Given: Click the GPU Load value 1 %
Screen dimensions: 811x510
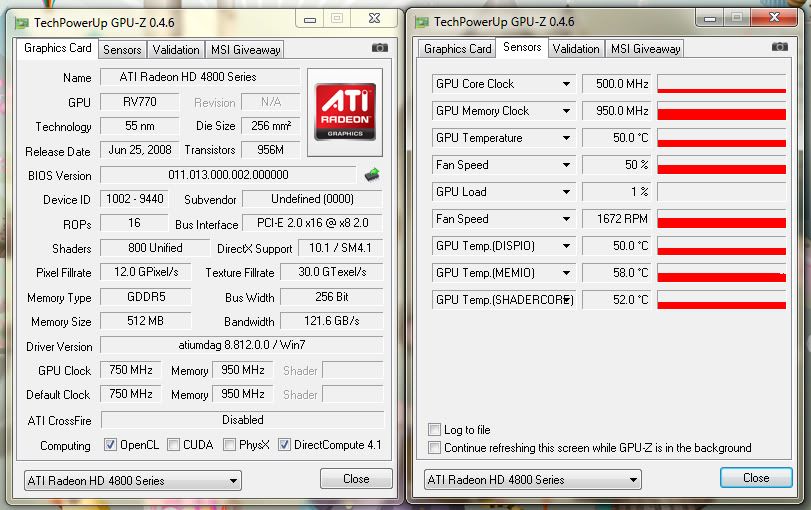Looking at the screenshot, I should [x=616, y=192].
